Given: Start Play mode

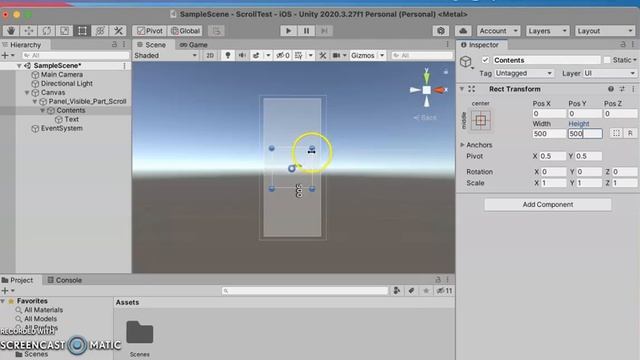Looking at the screenshot, I should pyautogui.click(x=288, y=31).
